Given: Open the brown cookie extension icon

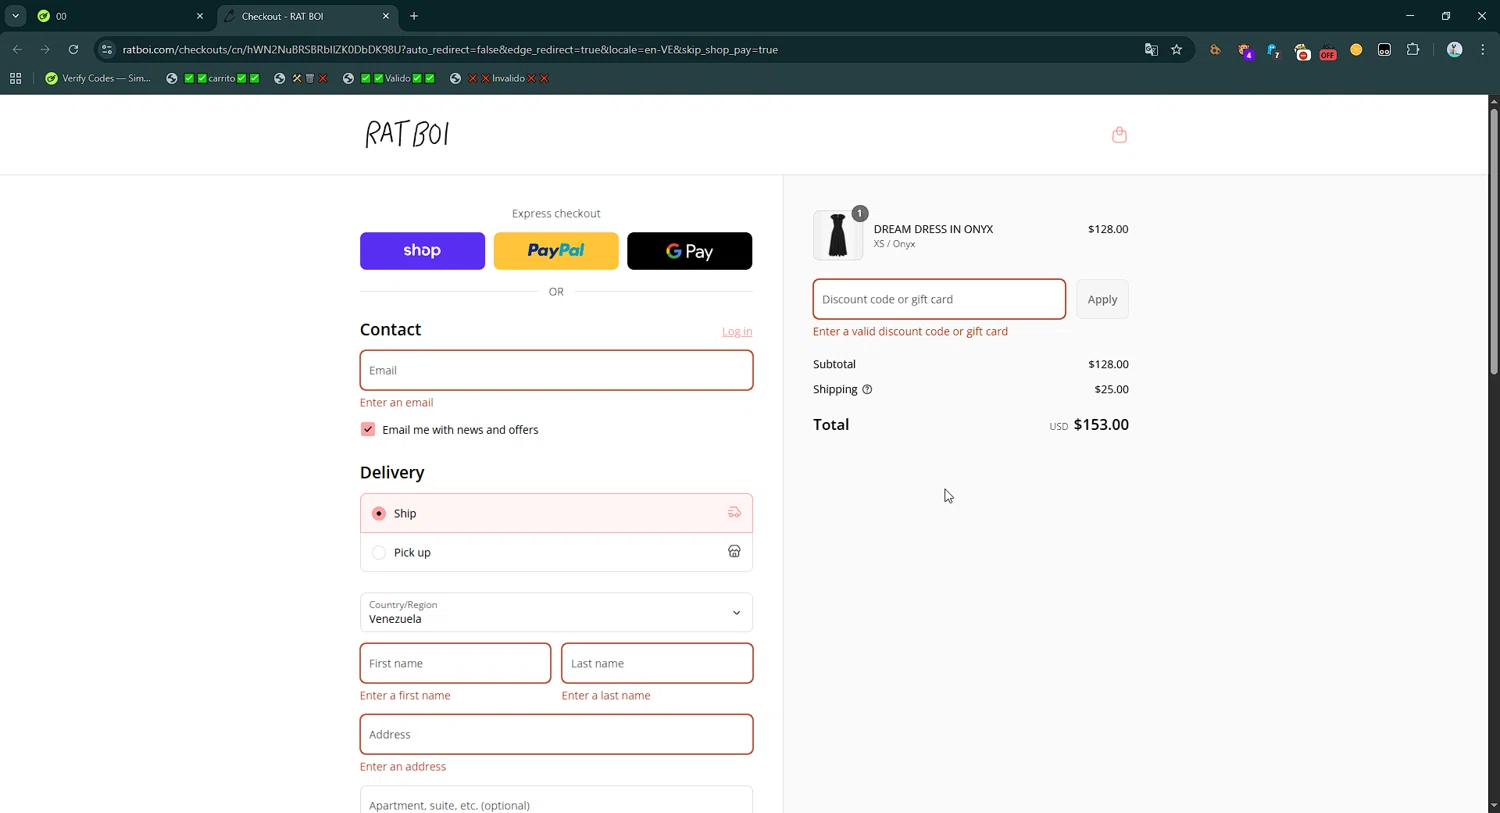Looking at the screenshot, I should [x=1215, y=49].
